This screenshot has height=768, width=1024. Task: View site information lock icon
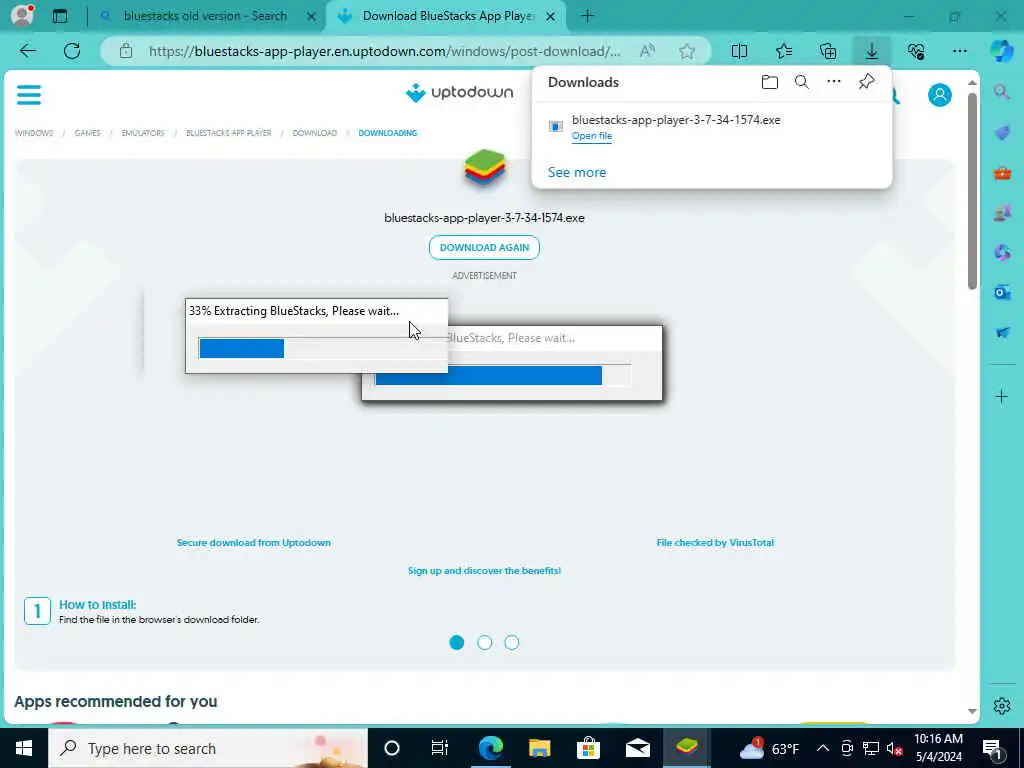tap(126, 51)
